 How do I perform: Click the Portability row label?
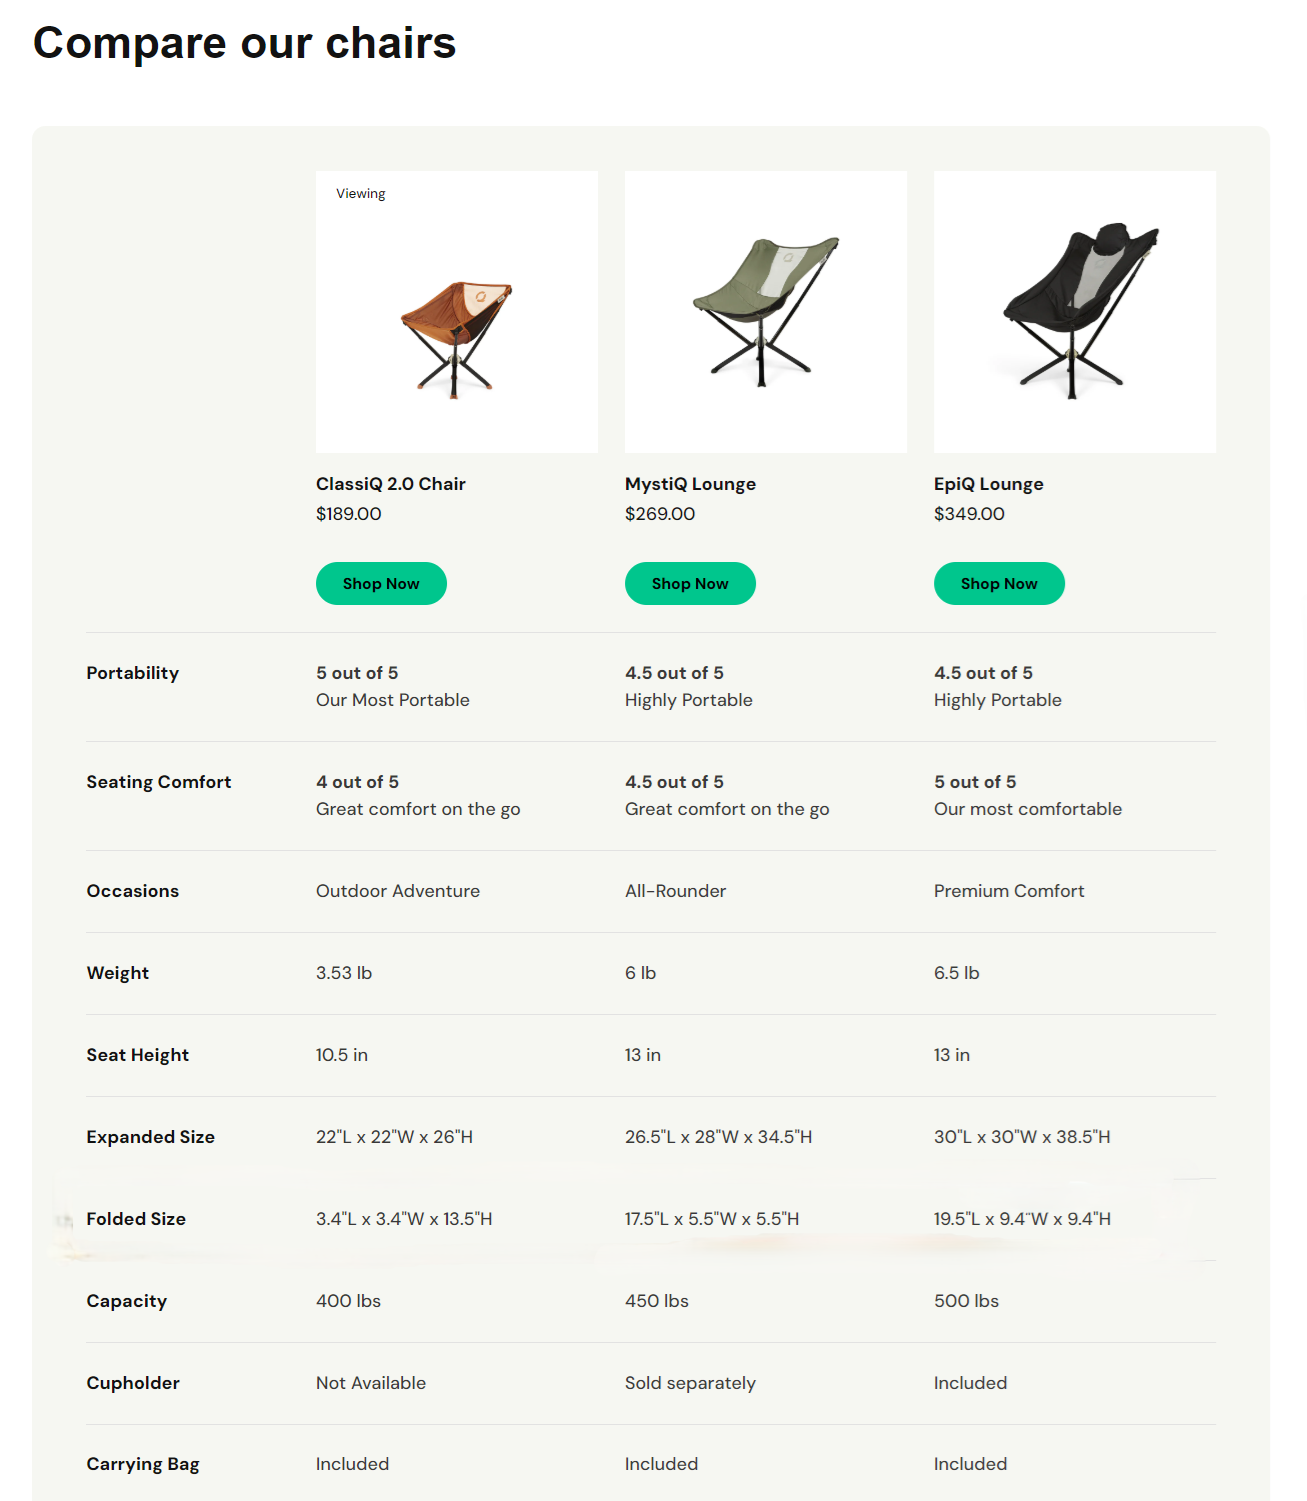point(132,673)
